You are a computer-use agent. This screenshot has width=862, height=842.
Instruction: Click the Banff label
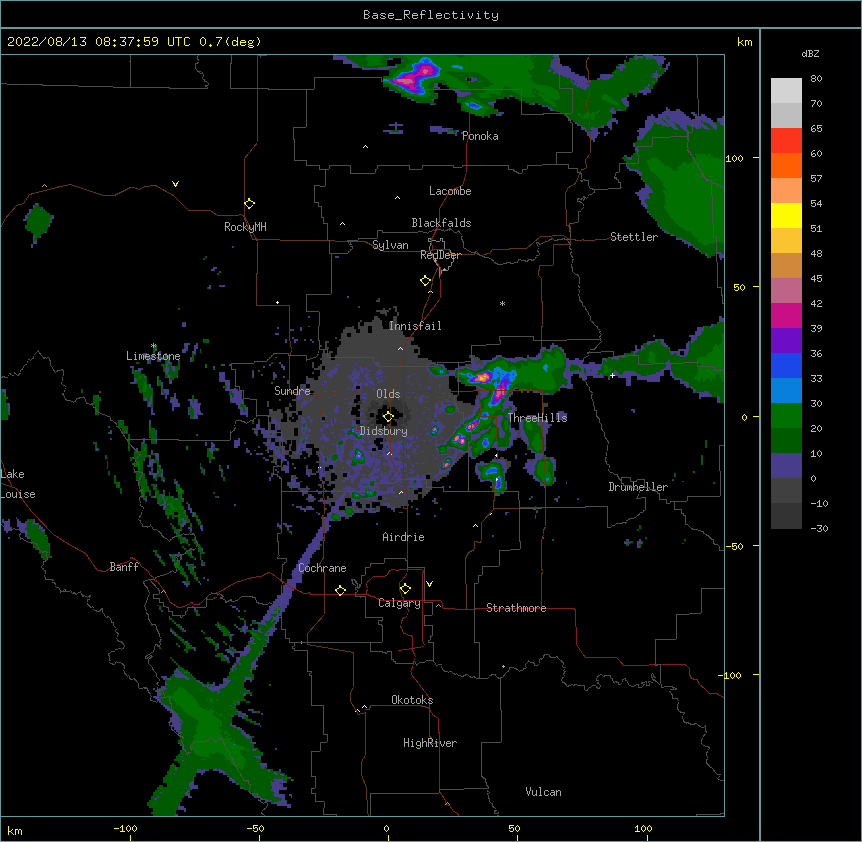pos(124,567)
